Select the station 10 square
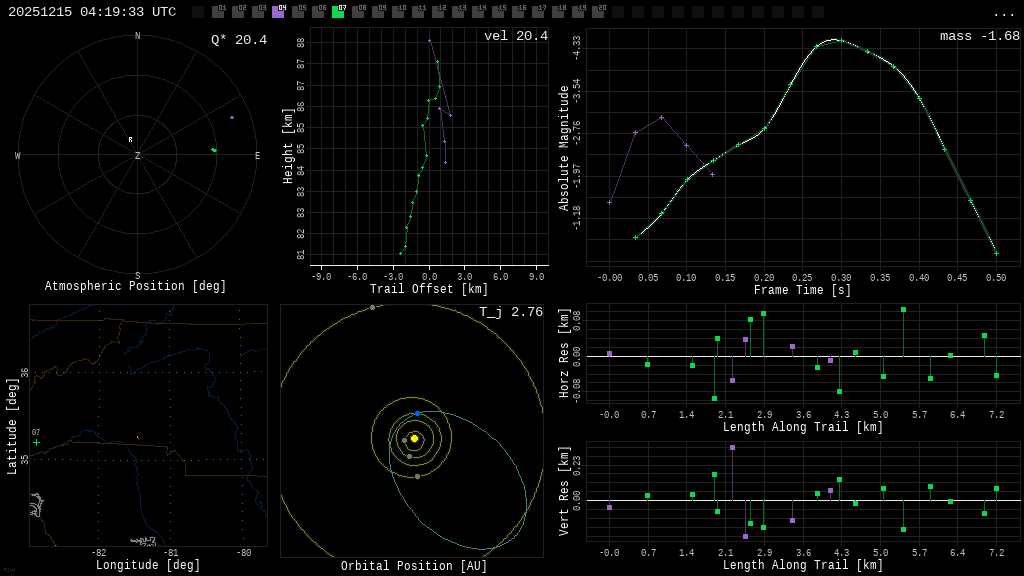1024x576 pixels. click(398, 12)
